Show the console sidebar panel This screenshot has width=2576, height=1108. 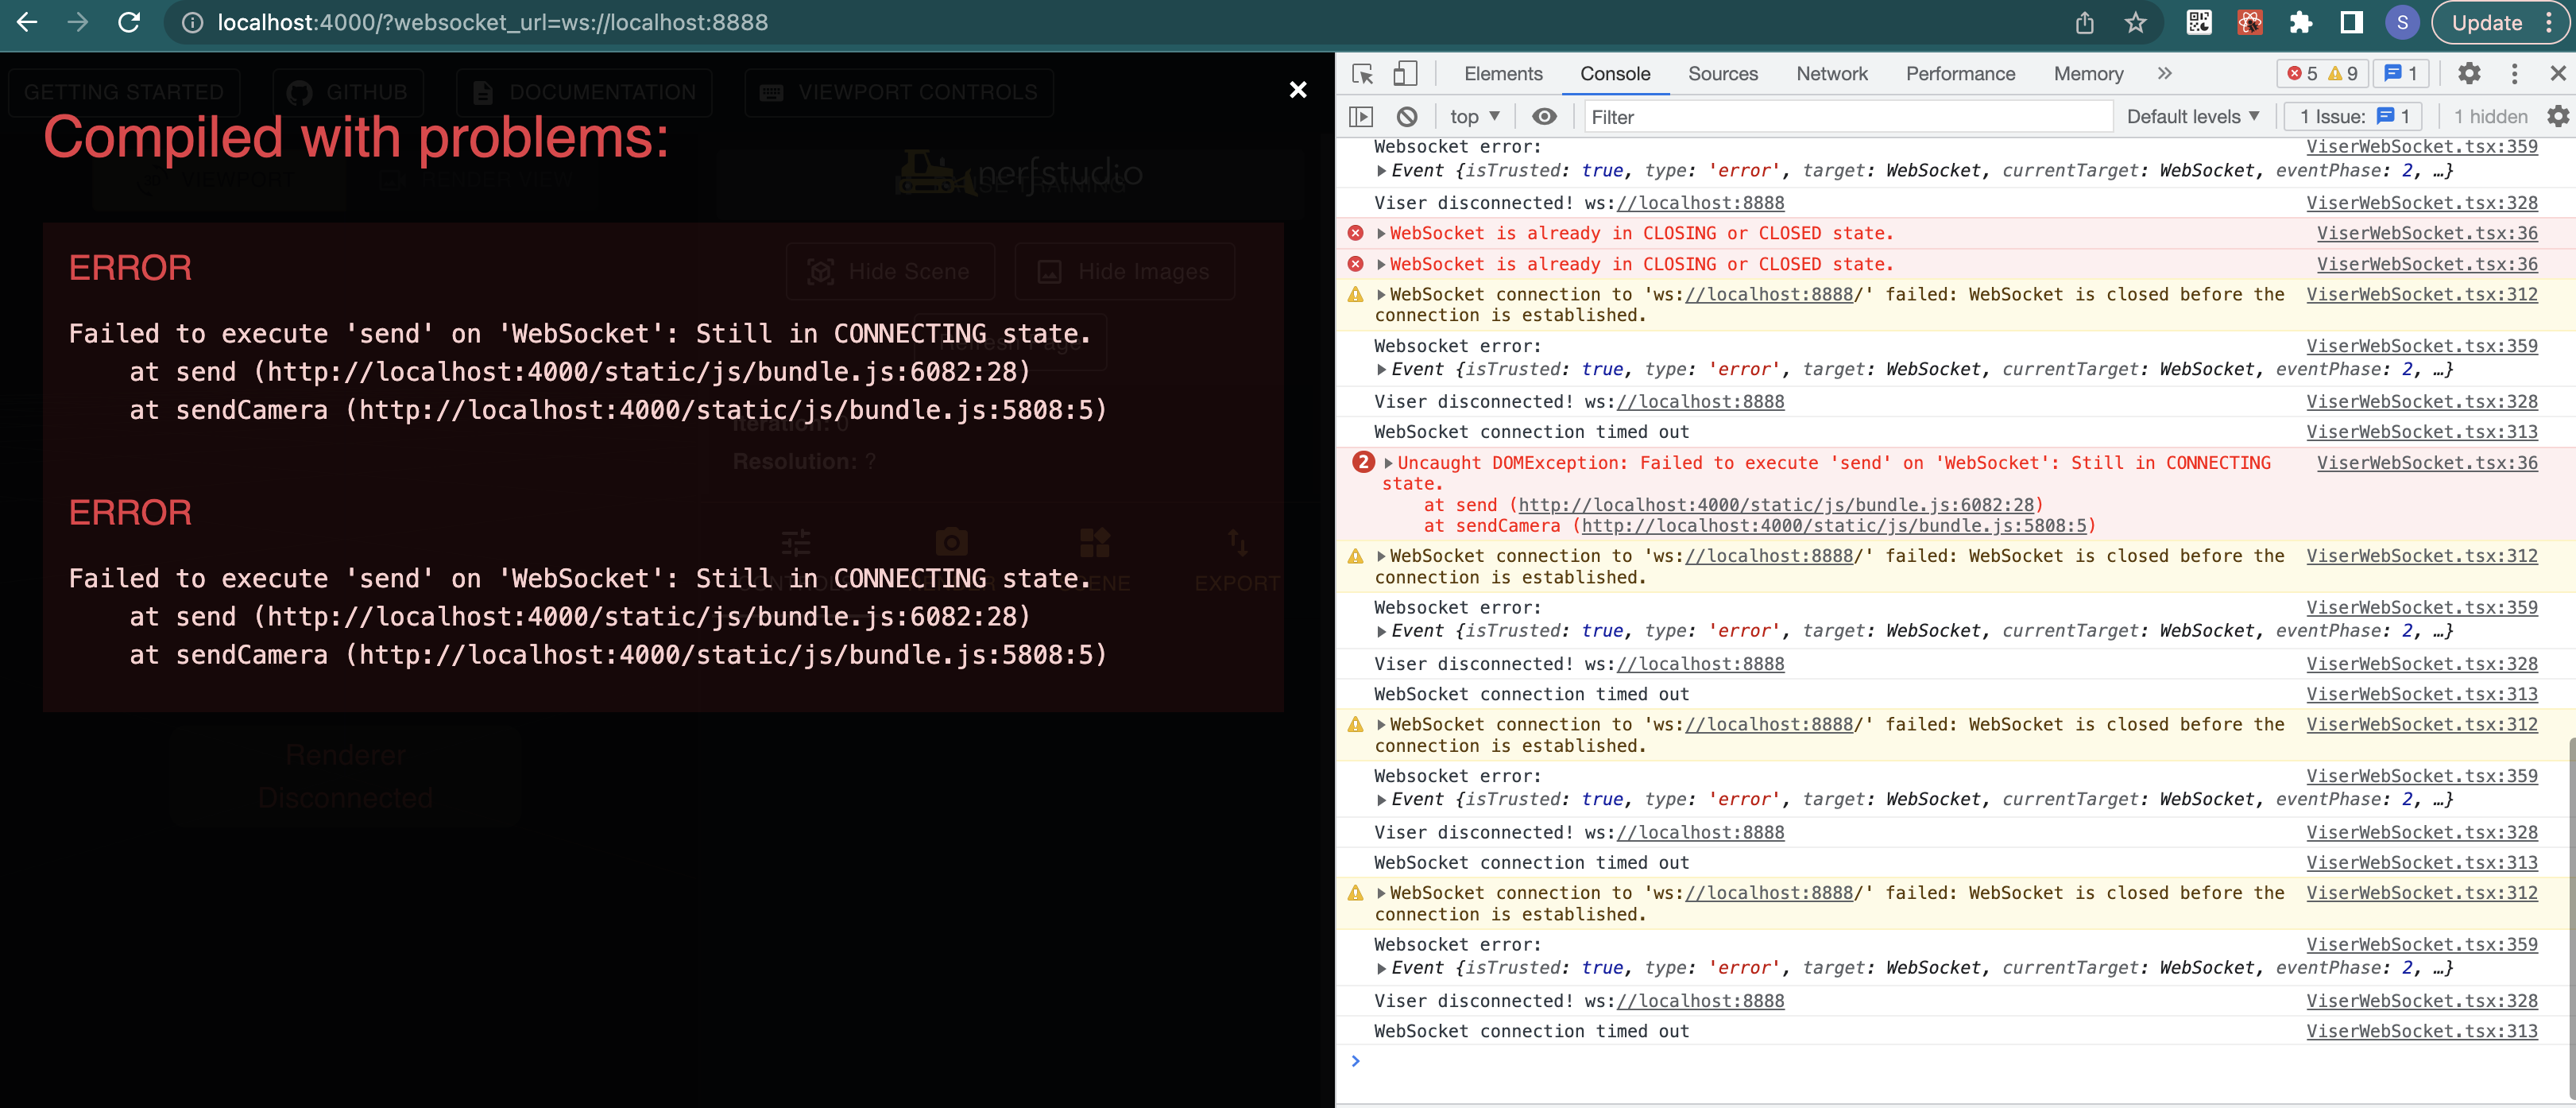coord(1361,116)
